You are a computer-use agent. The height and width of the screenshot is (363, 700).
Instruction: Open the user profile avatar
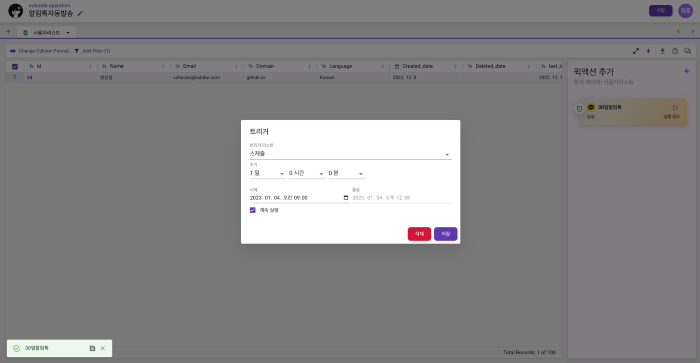pos(685,11)
